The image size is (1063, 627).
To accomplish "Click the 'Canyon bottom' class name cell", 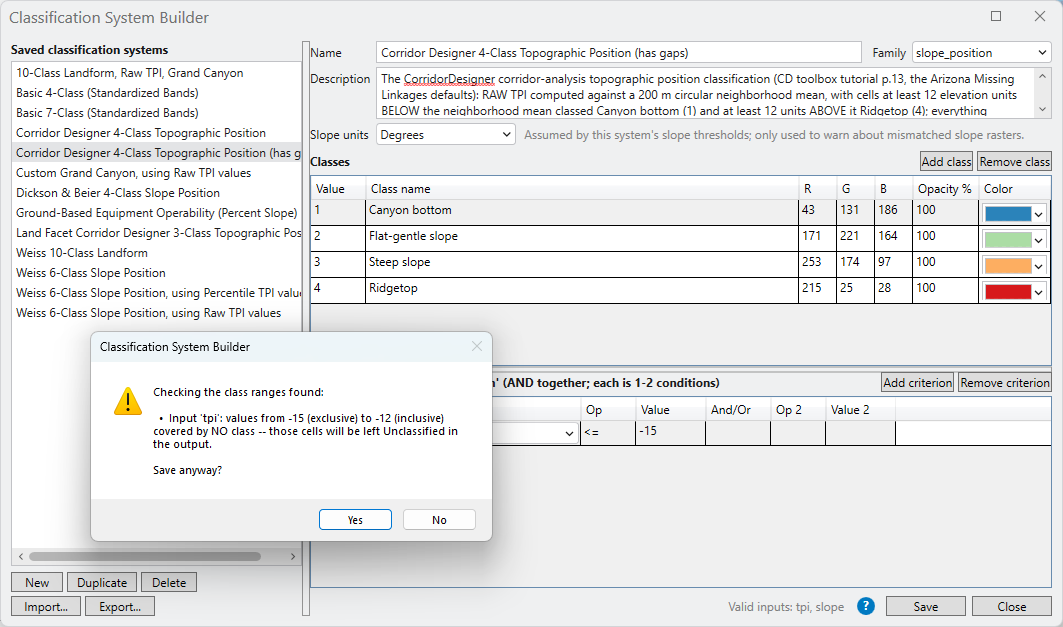I will click(x=582, y=211).
